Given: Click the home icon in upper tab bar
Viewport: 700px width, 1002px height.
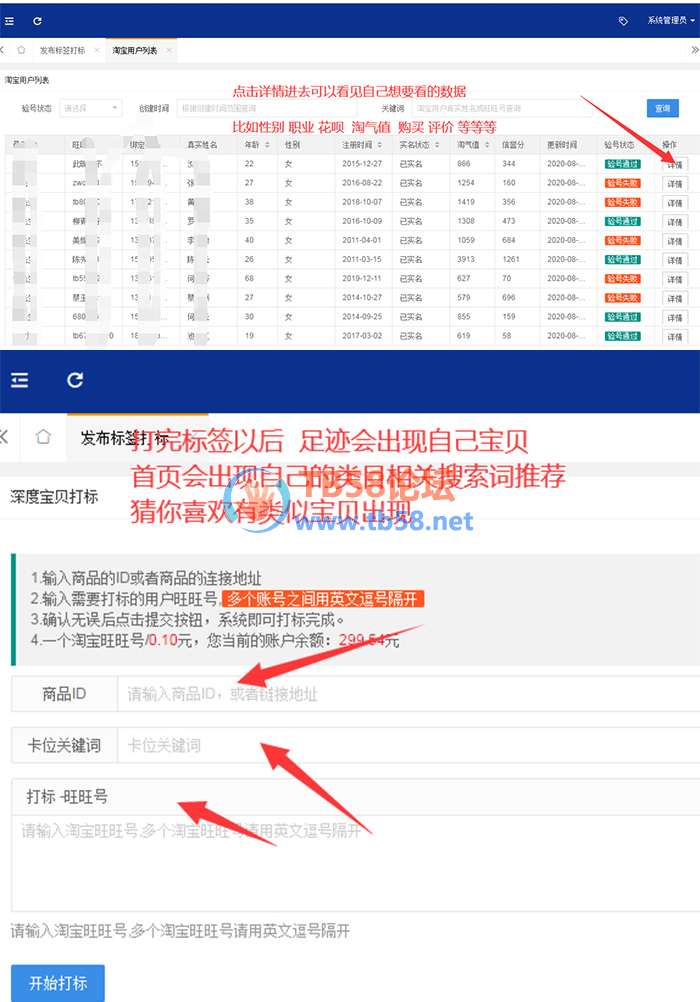Looking at the screenshot, I should 21,49.
